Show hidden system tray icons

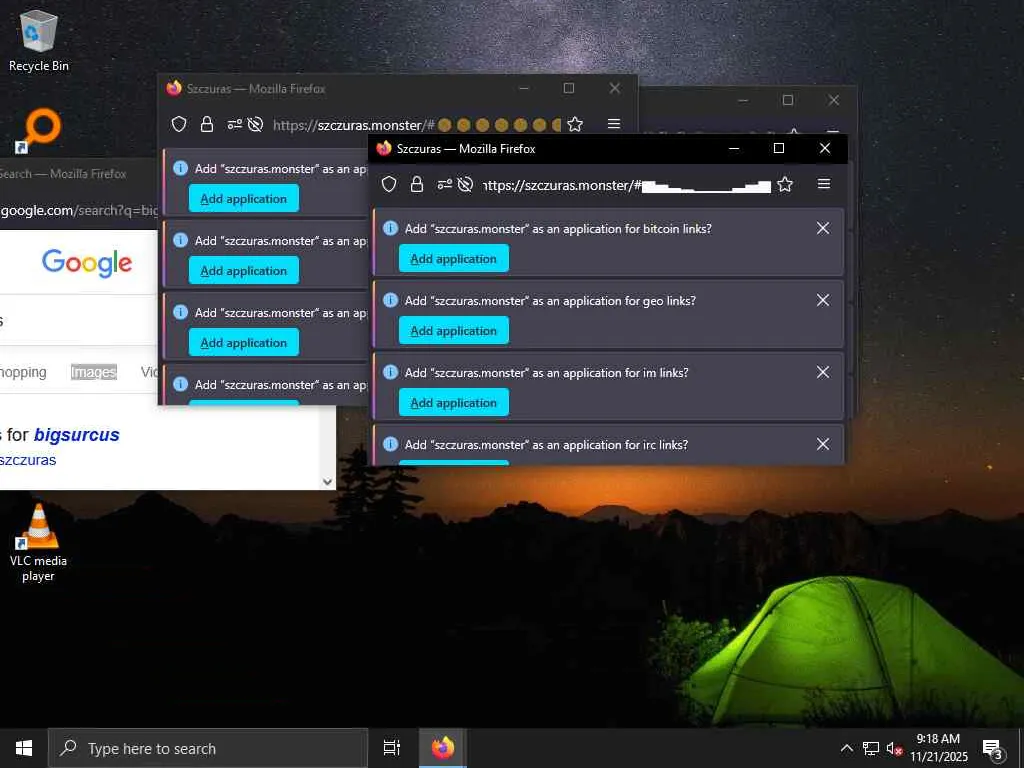(846, 748)
